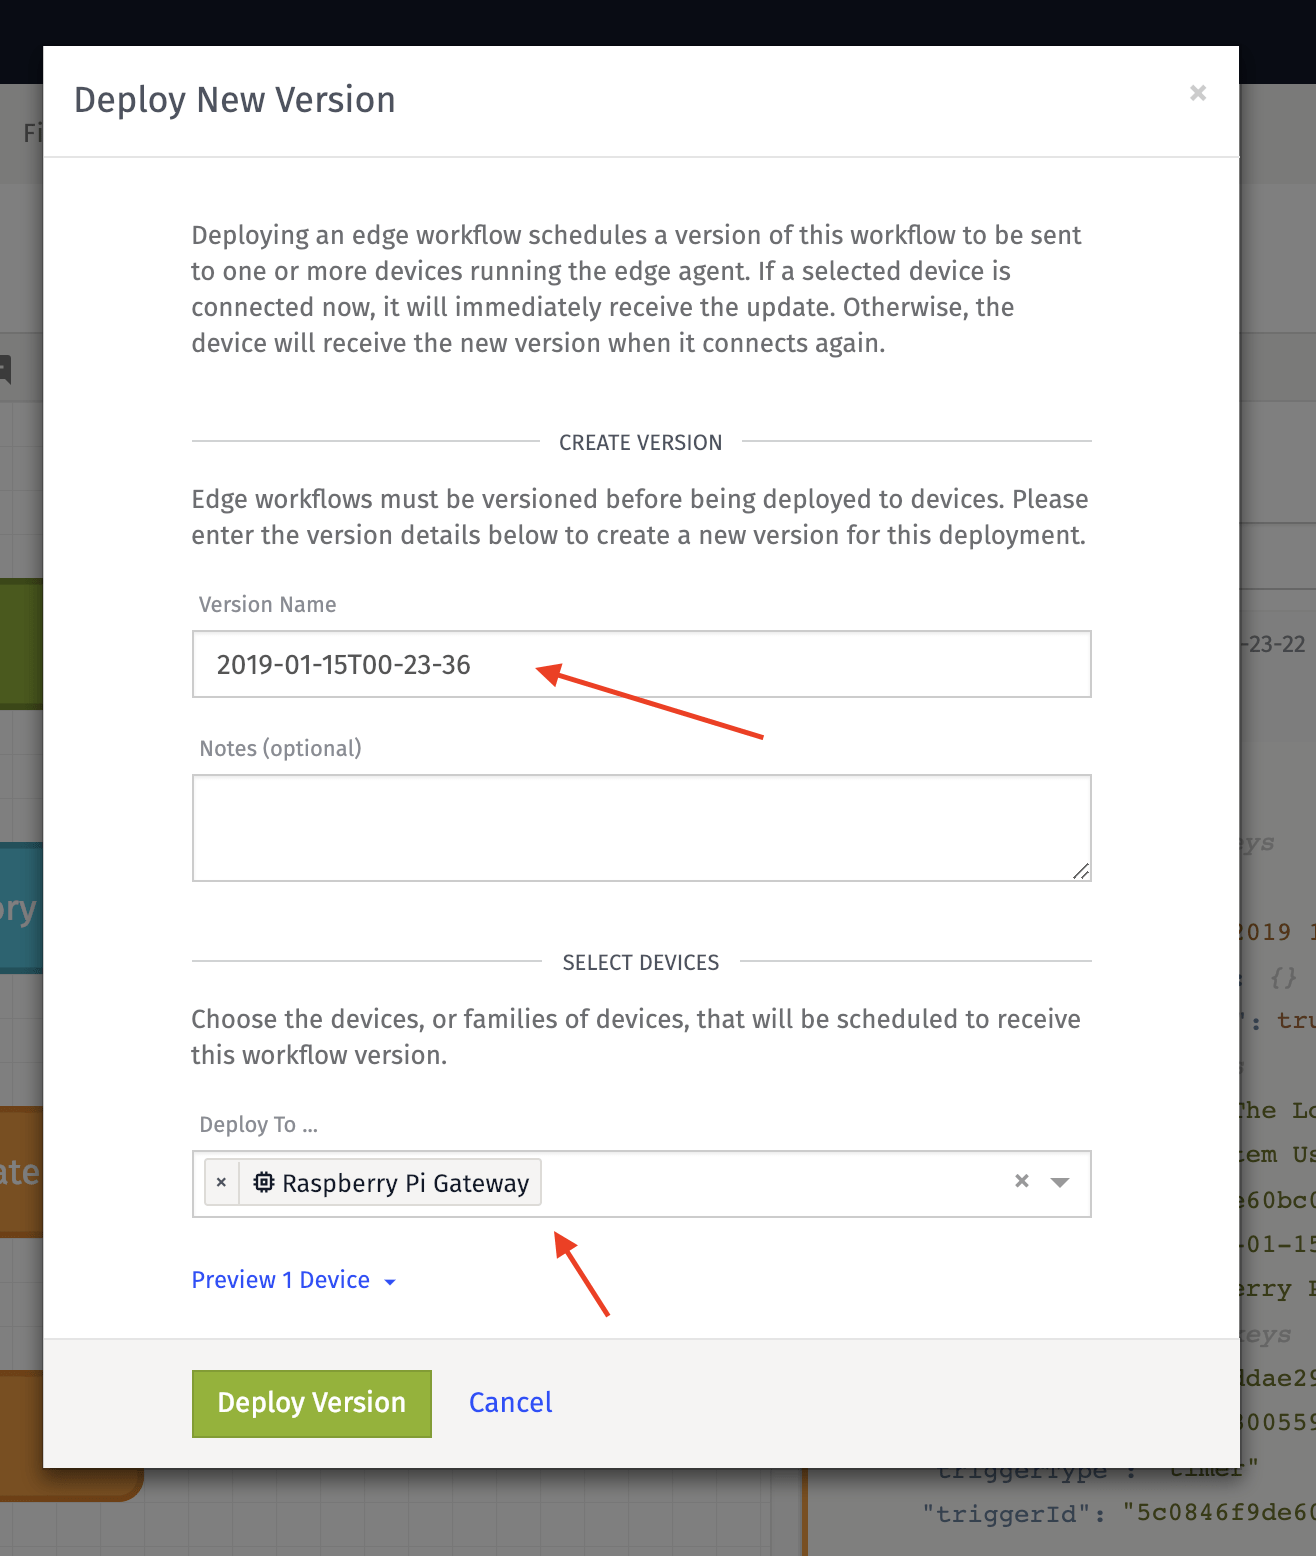Click the green workflow node behind dialog
The image size is (1316, 1556).
21,644
